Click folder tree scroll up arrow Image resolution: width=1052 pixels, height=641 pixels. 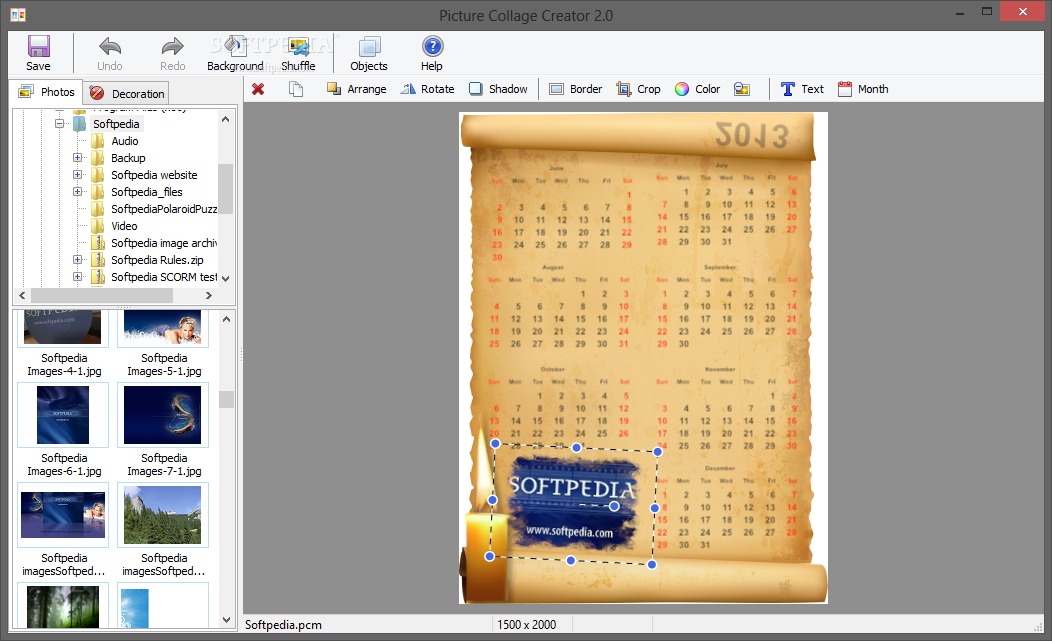click(225, 119)
